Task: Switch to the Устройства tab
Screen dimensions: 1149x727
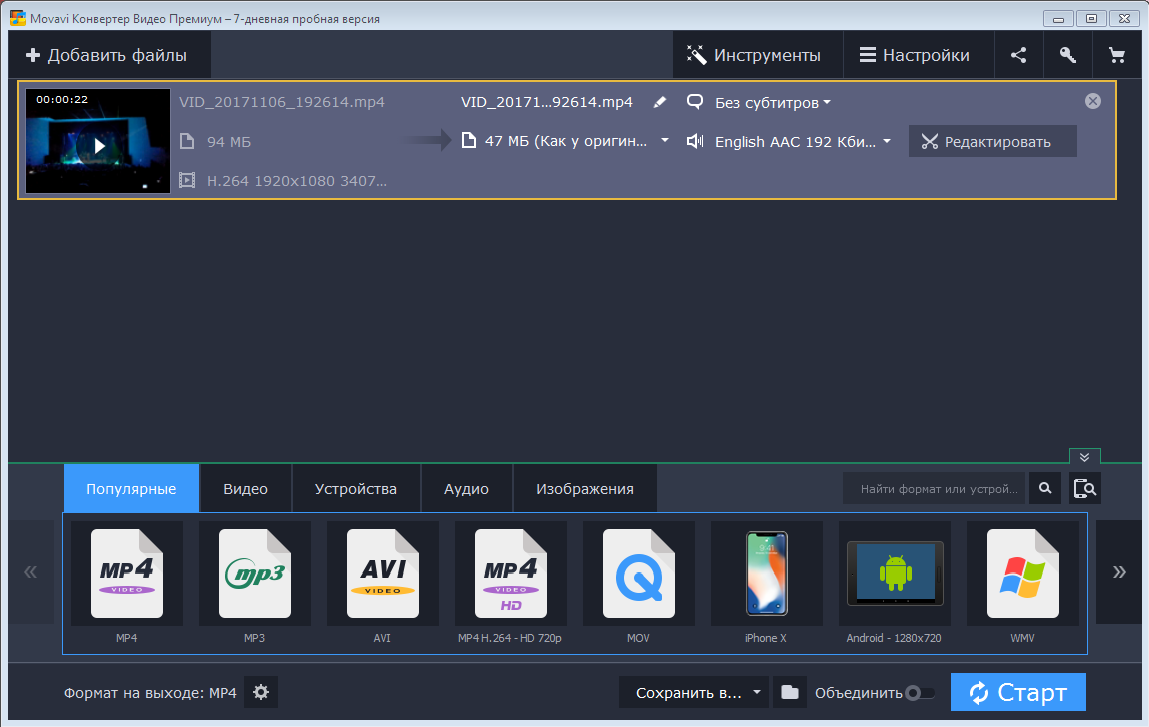Action: click(355, 489)
